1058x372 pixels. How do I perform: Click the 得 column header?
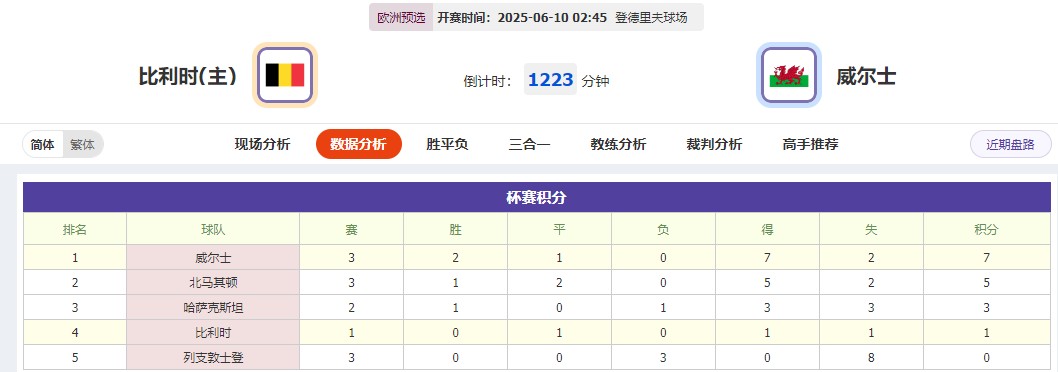tap(767, 230)
